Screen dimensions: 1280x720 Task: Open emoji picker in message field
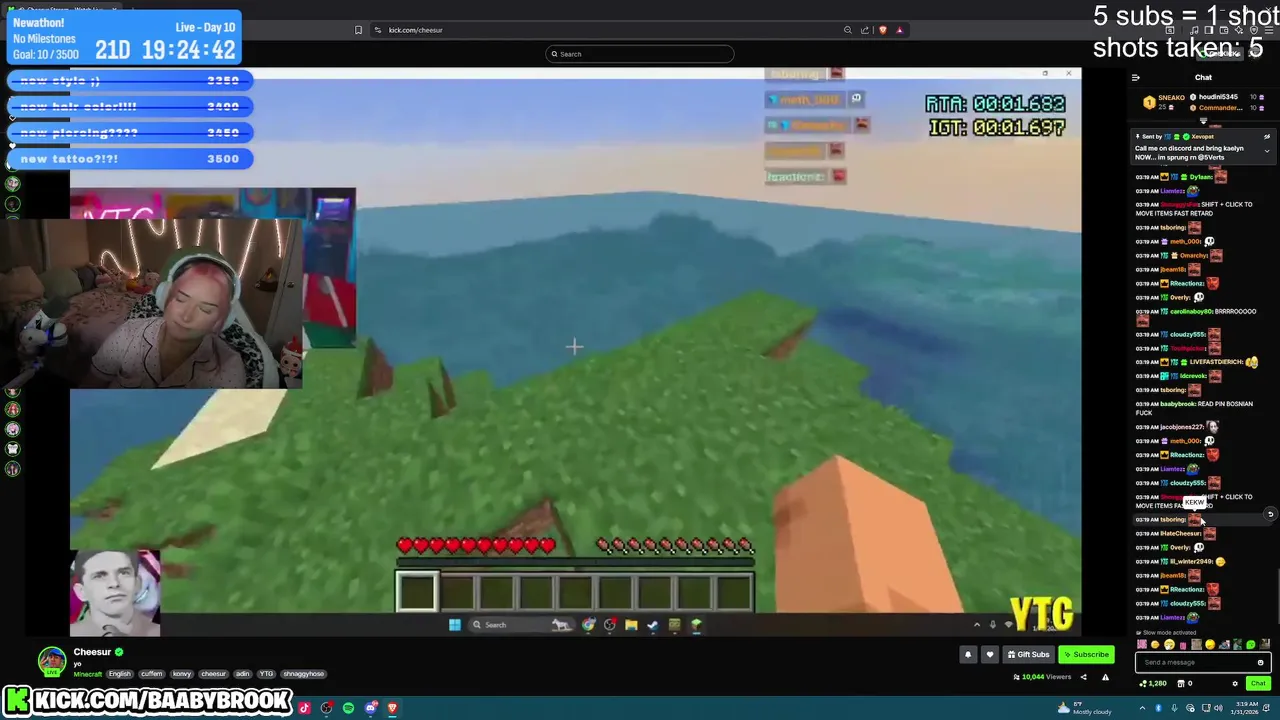(x=1260, y=662)
